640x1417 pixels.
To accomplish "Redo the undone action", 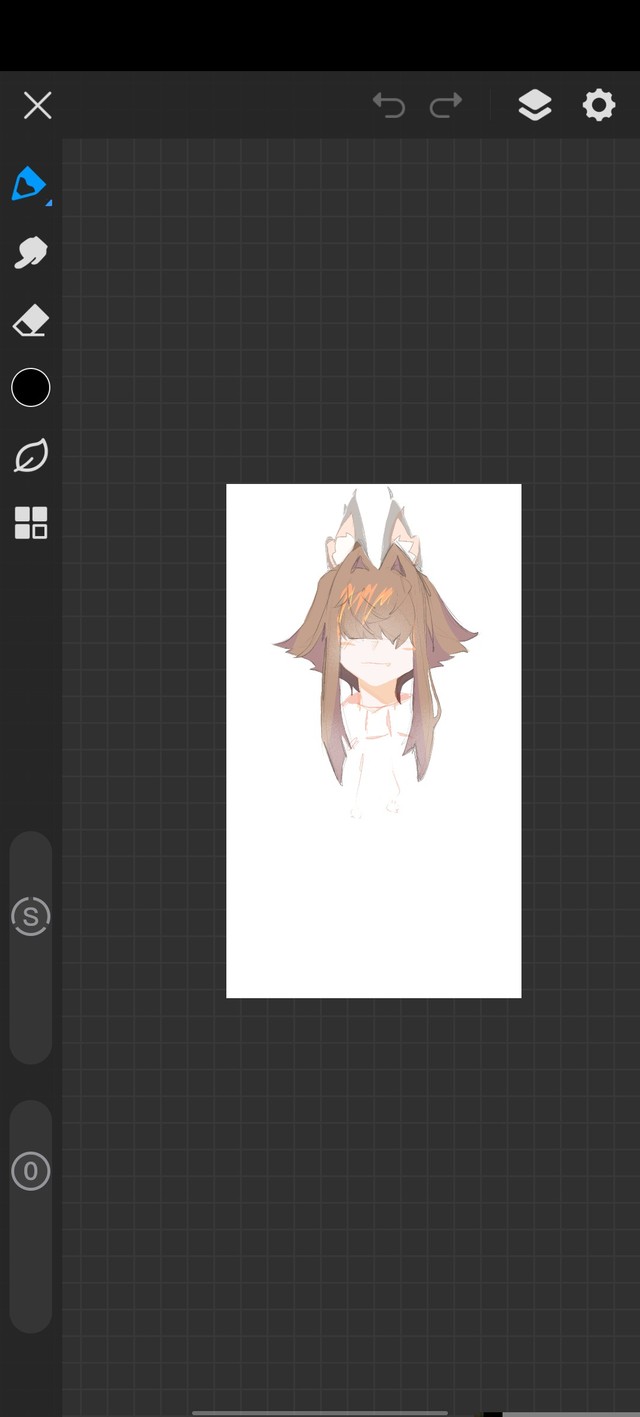I will tap(446, 105).
